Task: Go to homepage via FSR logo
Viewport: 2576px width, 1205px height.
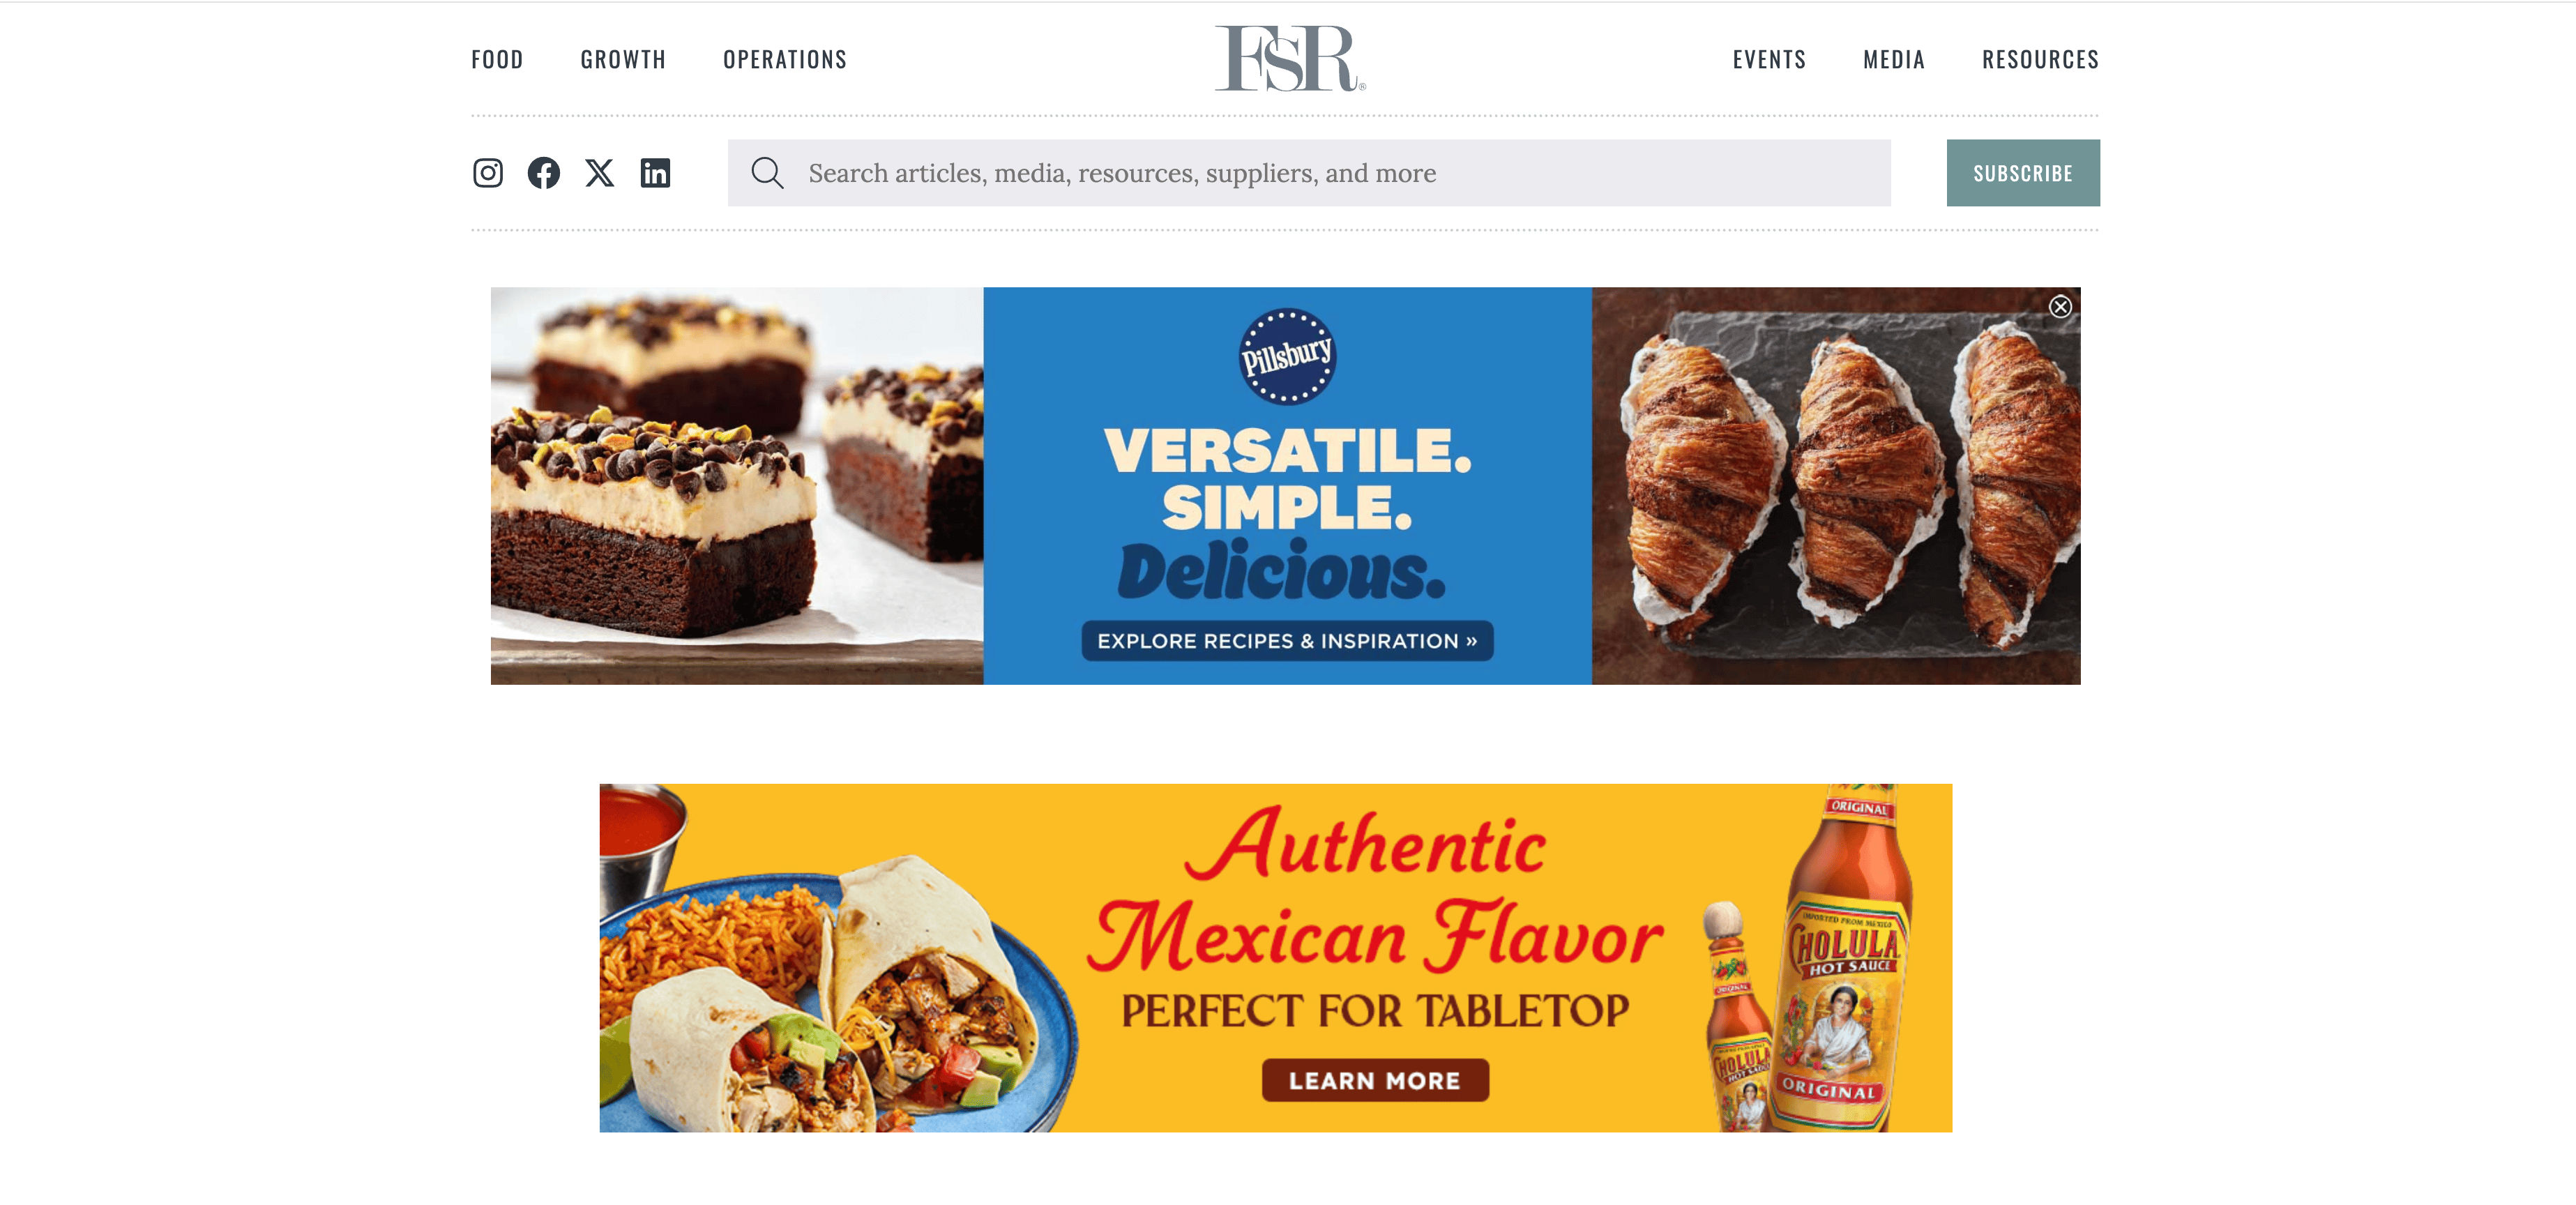Action: [x=1289, y=58]
